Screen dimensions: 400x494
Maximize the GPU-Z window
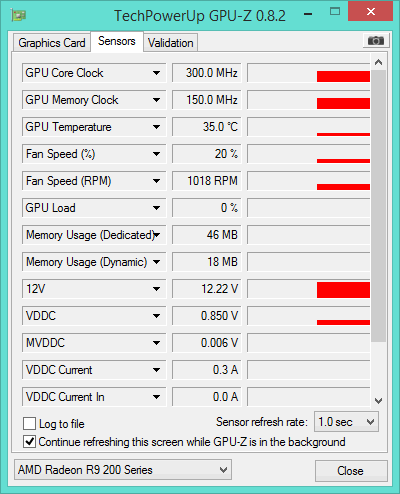coord(335,12)
